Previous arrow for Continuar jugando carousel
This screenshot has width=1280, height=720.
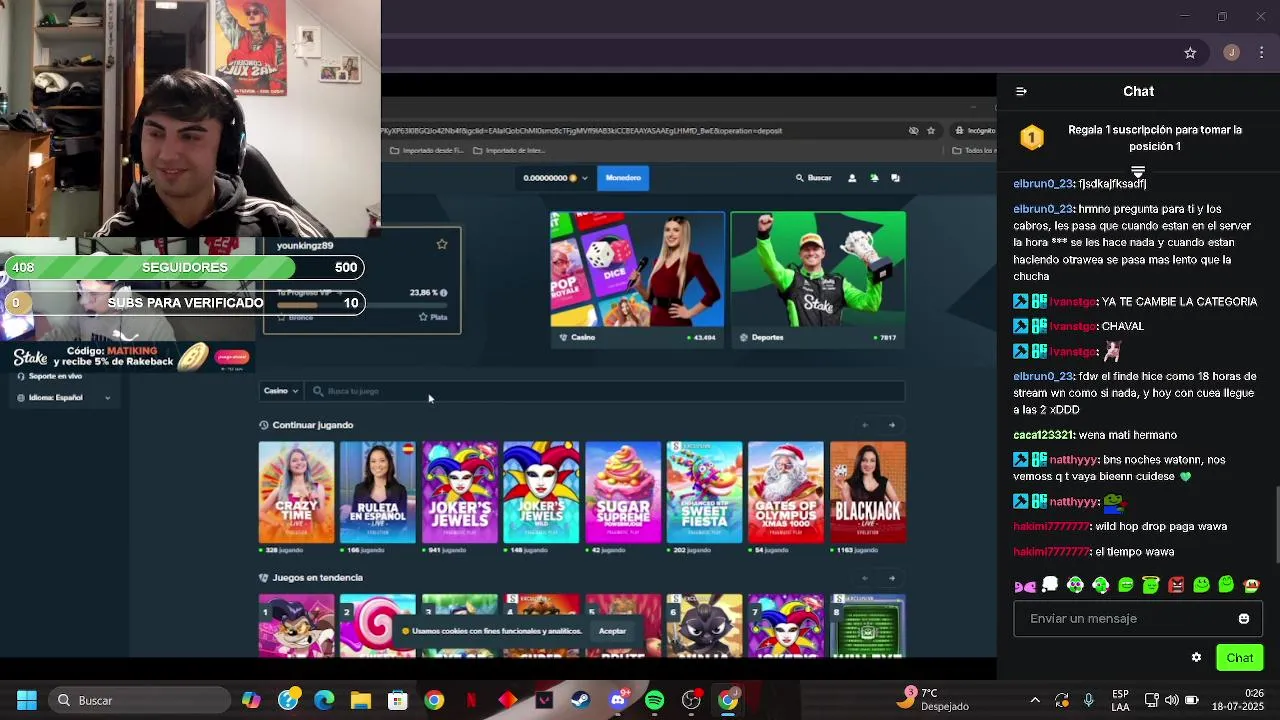[865, 425]
